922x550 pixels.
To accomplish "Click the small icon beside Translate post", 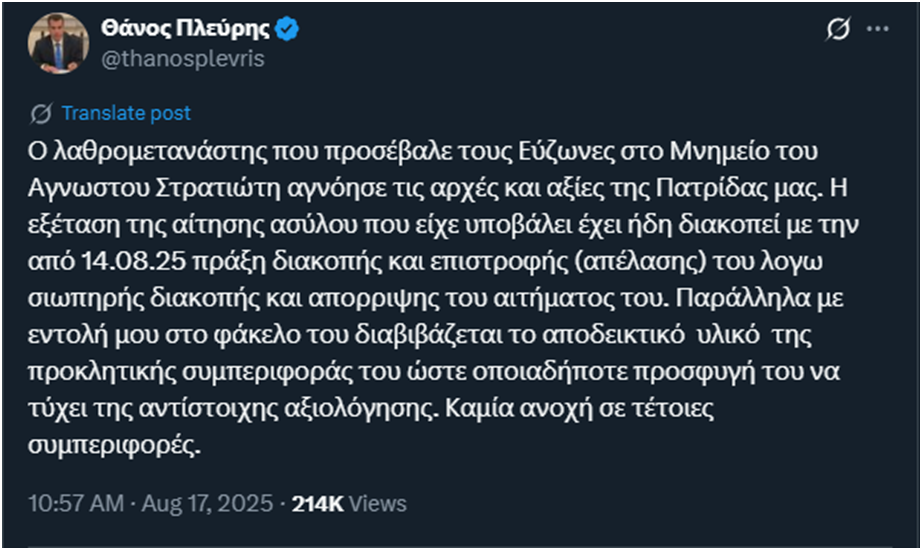I will [42, 113].
